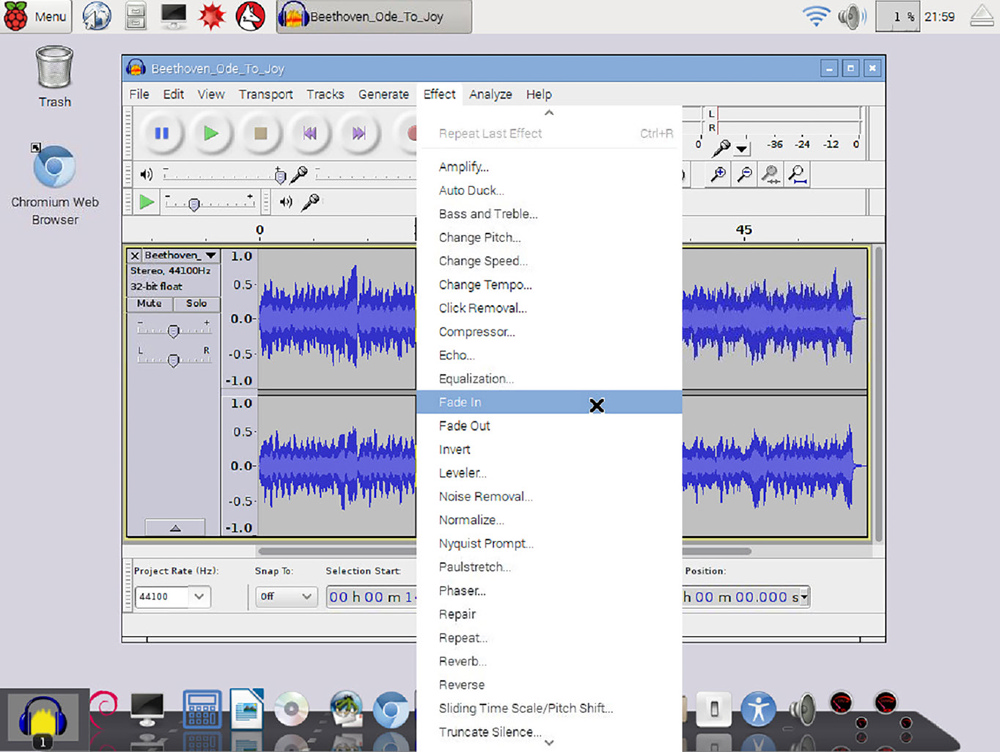Click the output volume speaker icon
Image resolution: width=1000 pixels, height=752 pixels.
coord(146,174)
